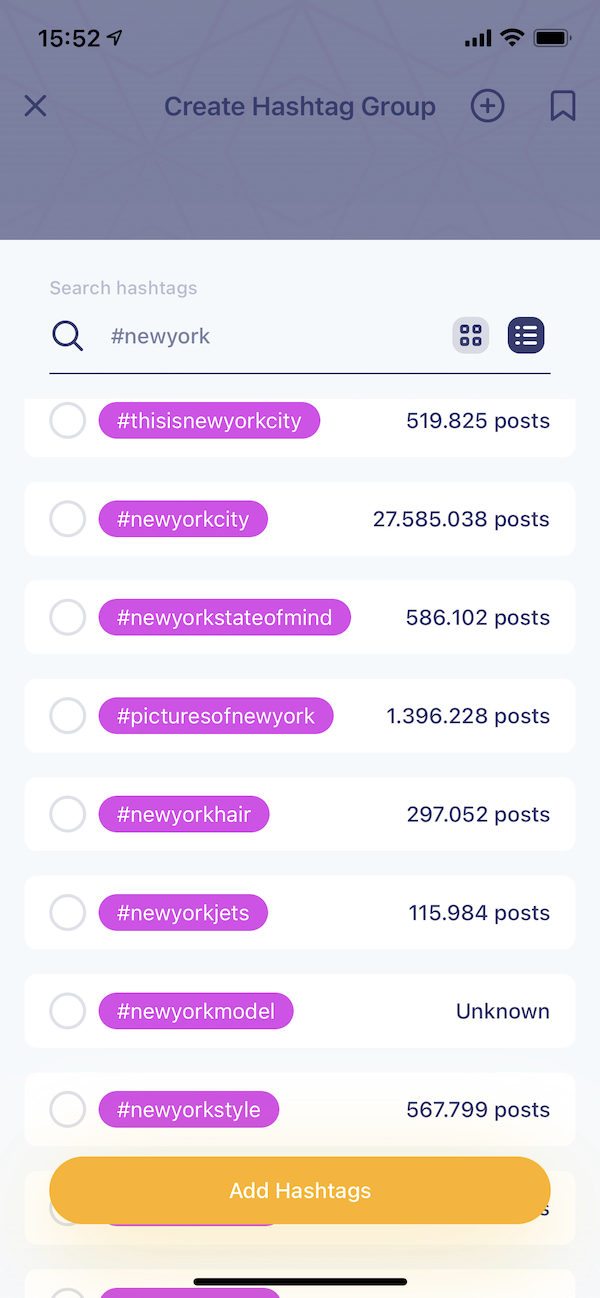600x1298 pixels.
Task: Check the #newyorkstateofmind circle
Action: click(68, 618)
